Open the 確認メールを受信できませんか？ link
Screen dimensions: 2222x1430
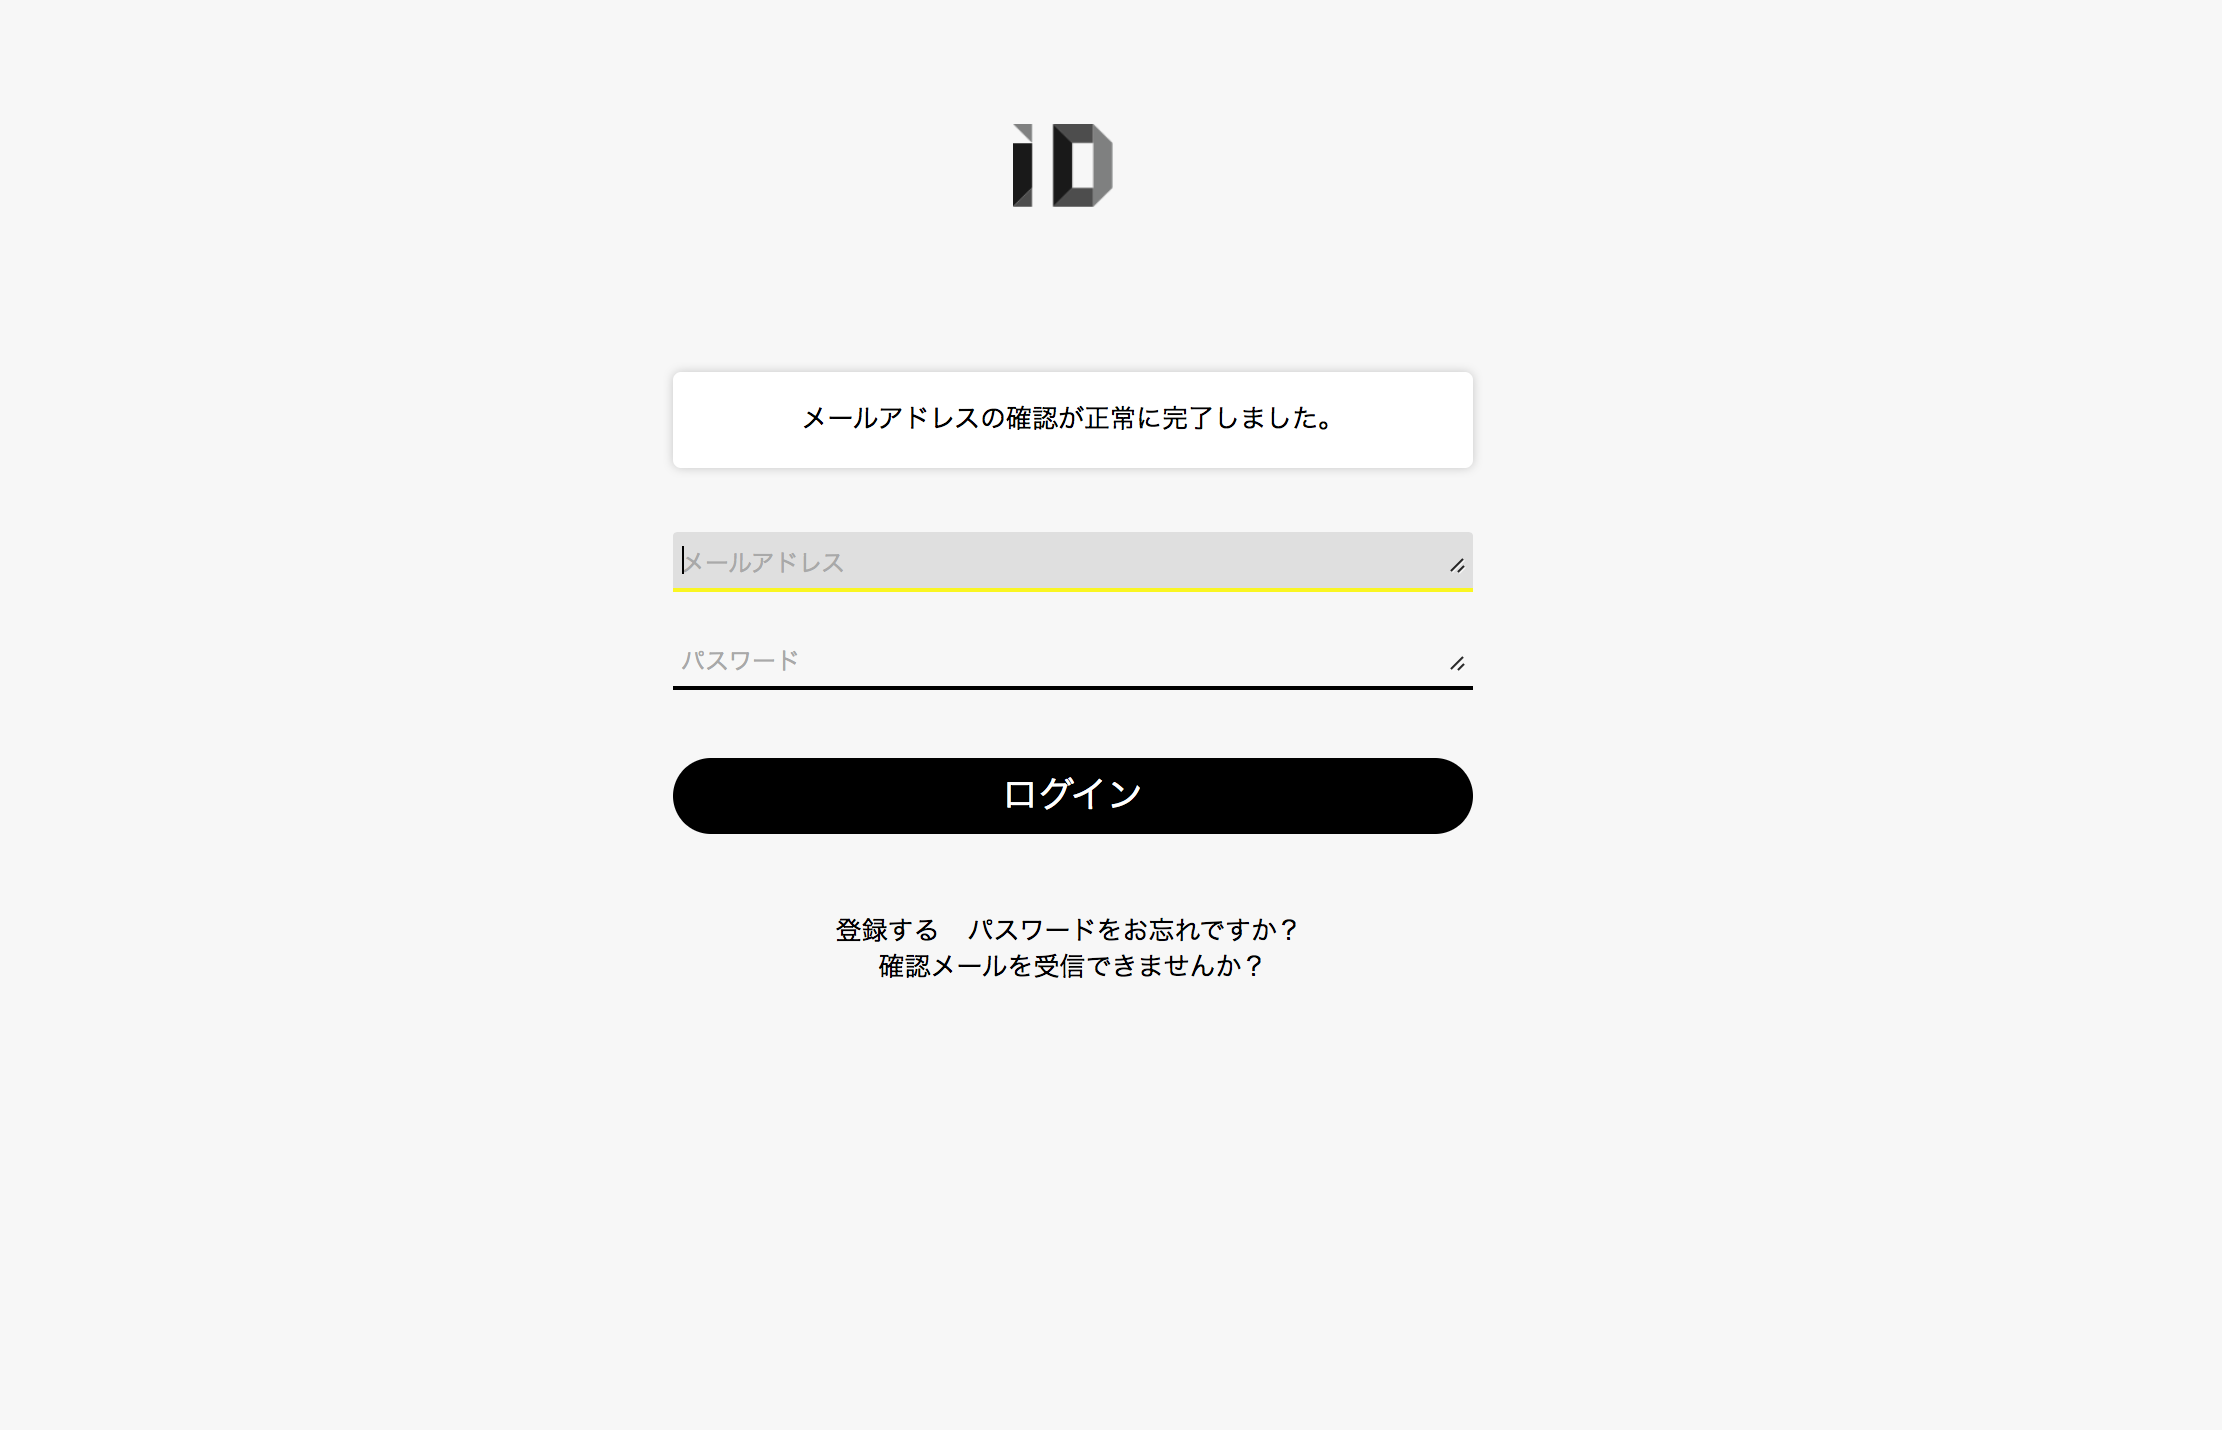(x=1071, y=966)
